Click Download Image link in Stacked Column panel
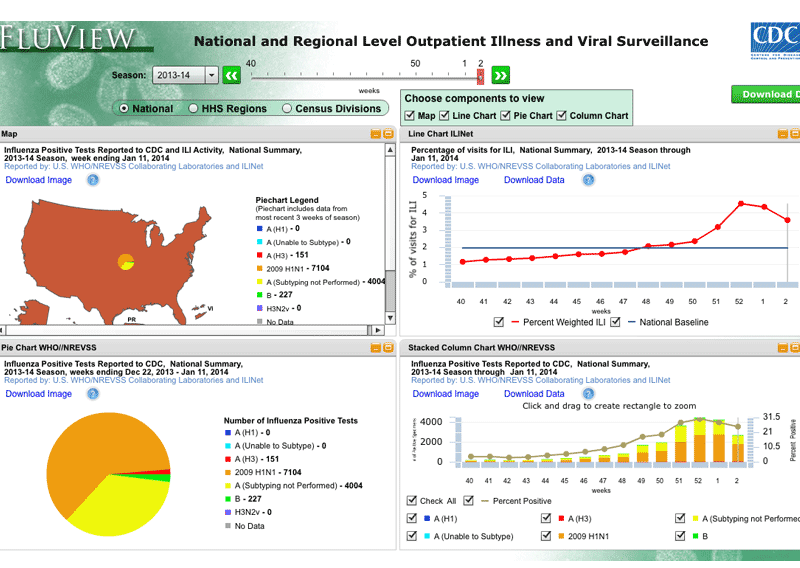Image resolution: width=800 pixels, height=568 pixels. tap(445, 394)
